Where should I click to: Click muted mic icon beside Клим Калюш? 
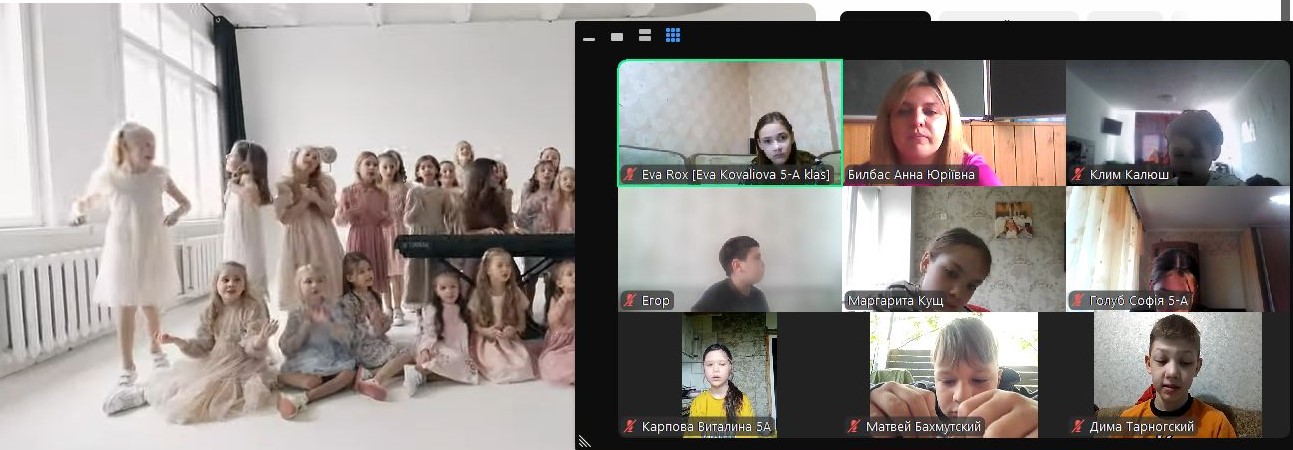click(x=1078, y=174)
